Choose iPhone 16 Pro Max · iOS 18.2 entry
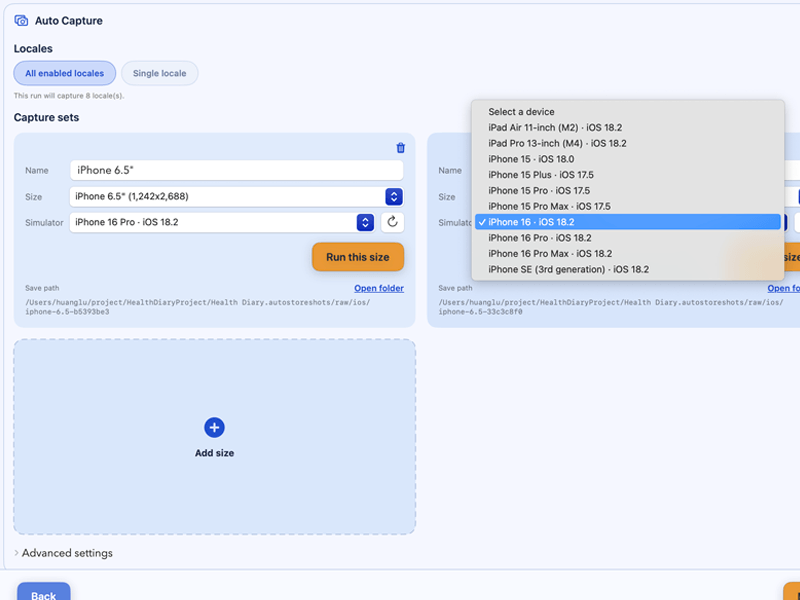 (628, 254)
